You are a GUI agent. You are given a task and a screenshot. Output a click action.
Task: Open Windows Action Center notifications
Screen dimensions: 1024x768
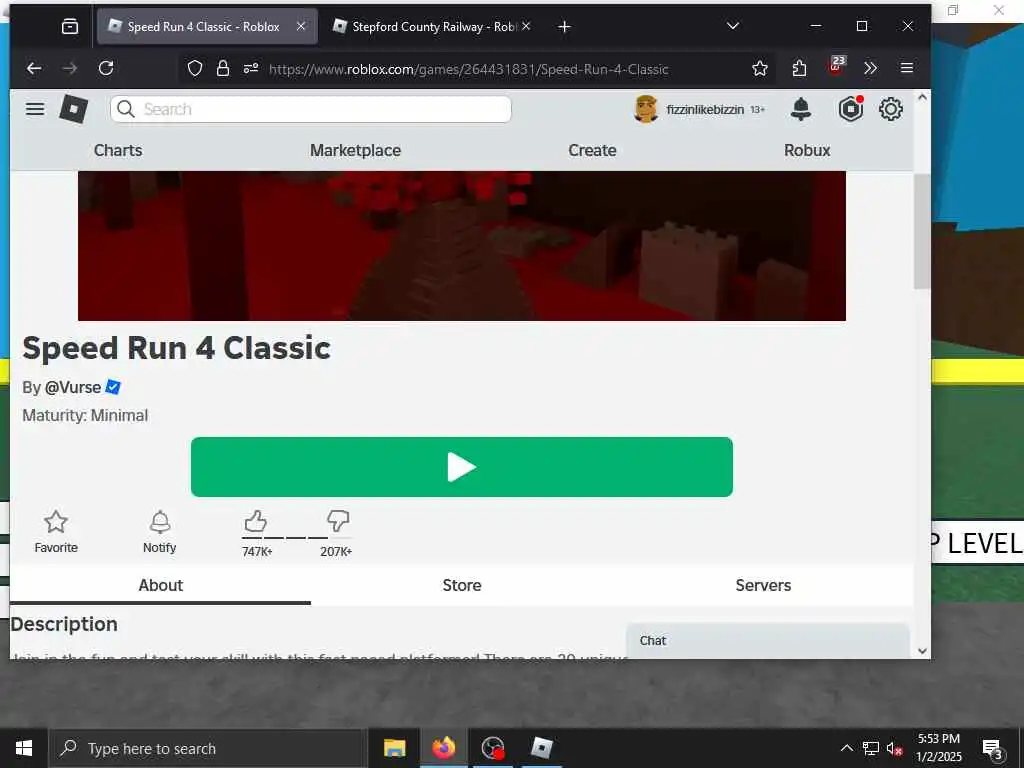pos(992,748)
